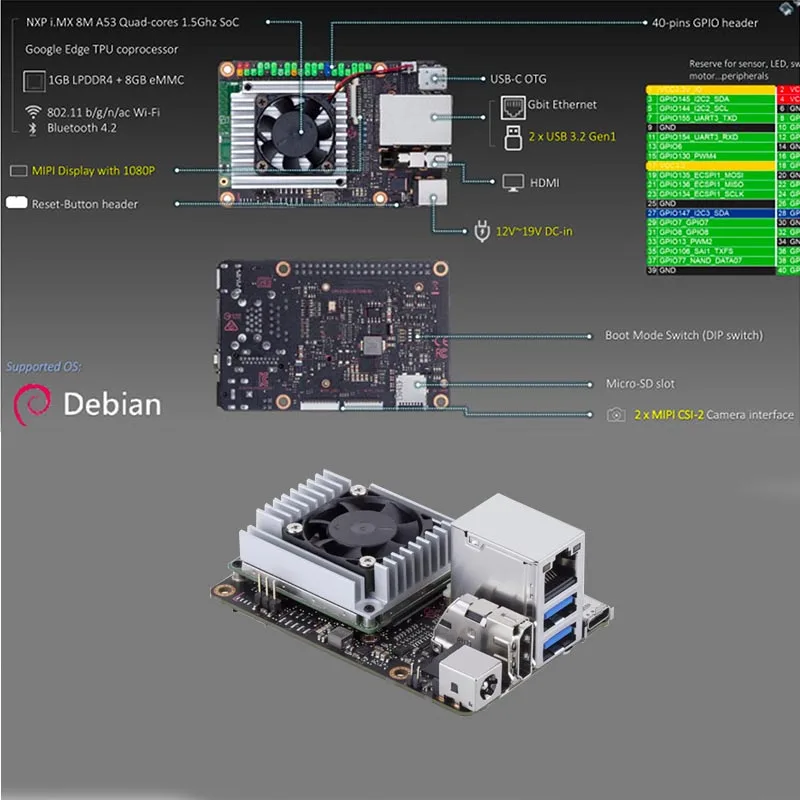The height and width of the screenshot is (800, 800).
Task: Select pin 3 GPIO145_I2C2_SDA row
Action: (711, 99)
